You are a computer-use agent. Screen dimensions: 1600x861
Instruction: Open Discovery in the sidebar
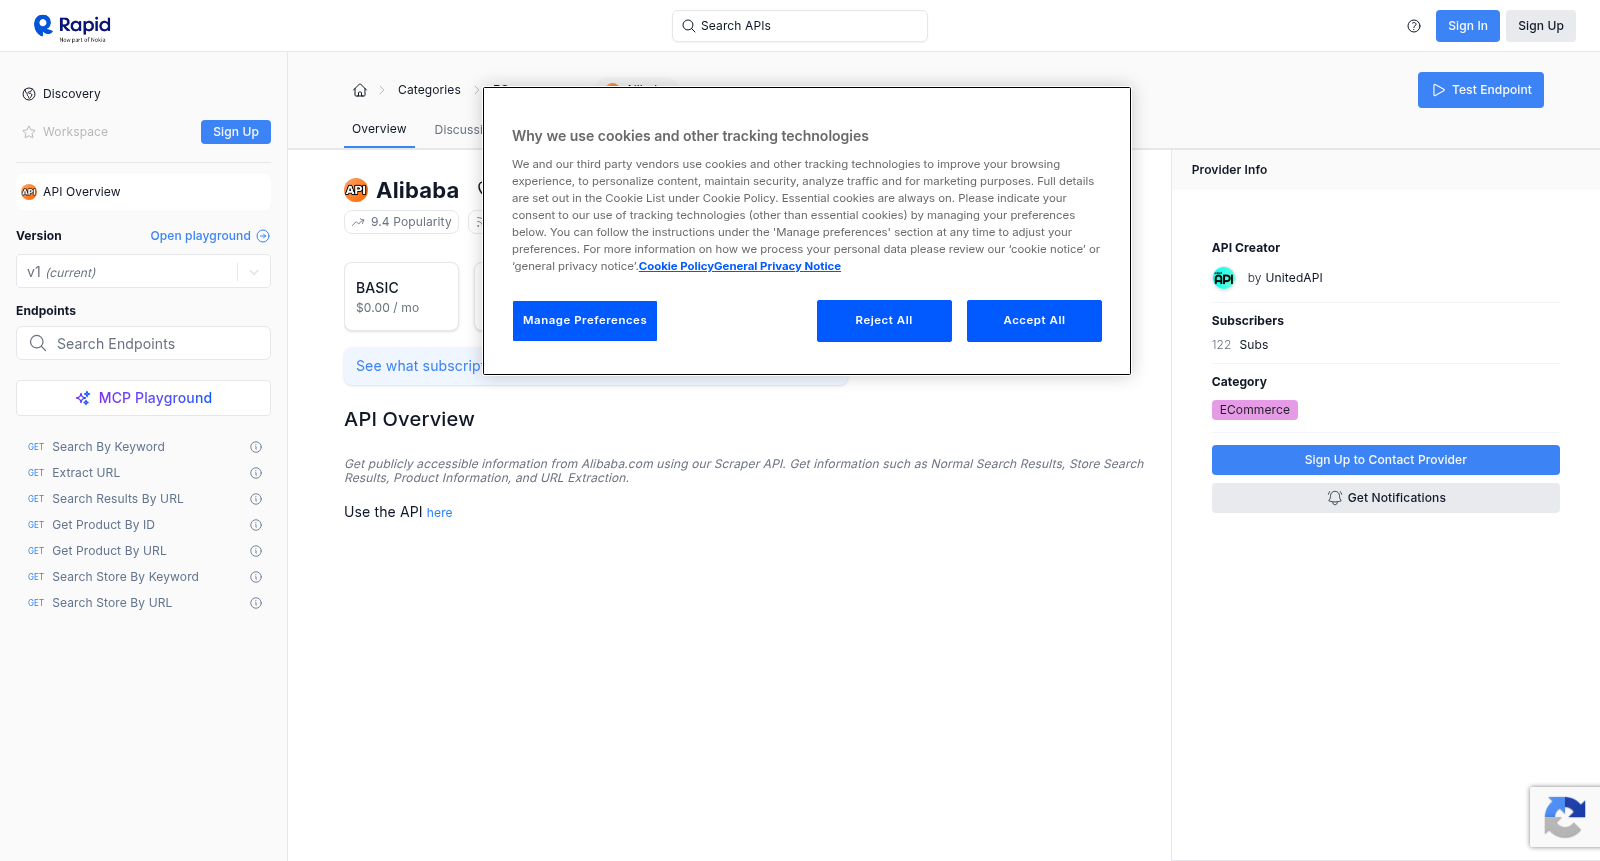tap(72, 94)
